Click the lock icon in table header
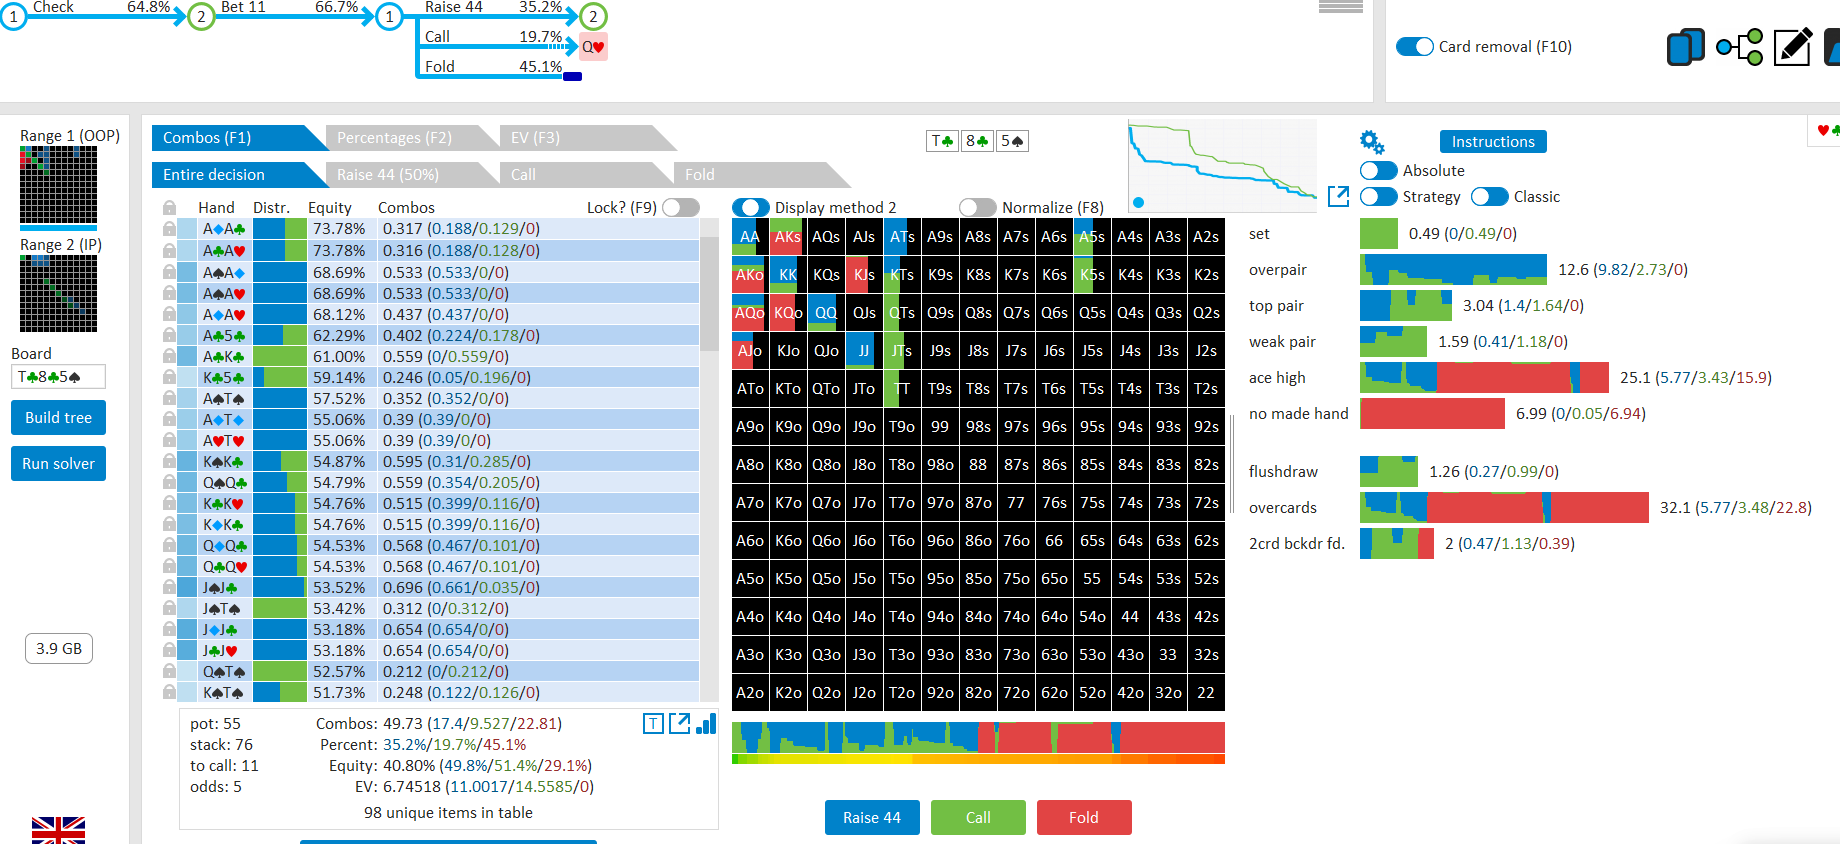Image resolution: width=1840 pixels, height=844 pixels. 169,207
